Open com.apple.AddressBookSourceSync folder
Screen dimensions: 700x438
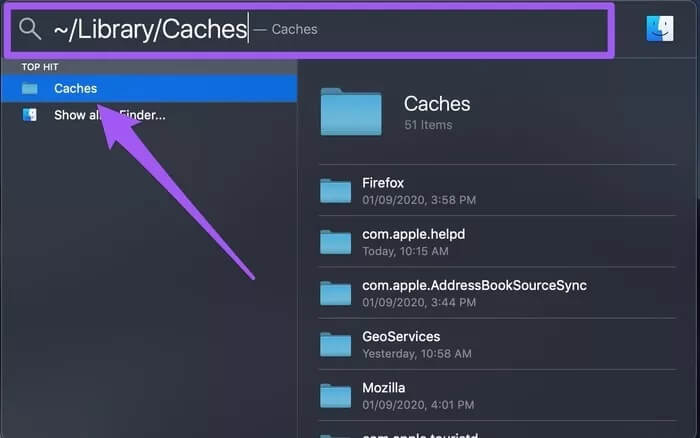pyautogui.click(x=497, y=293)
